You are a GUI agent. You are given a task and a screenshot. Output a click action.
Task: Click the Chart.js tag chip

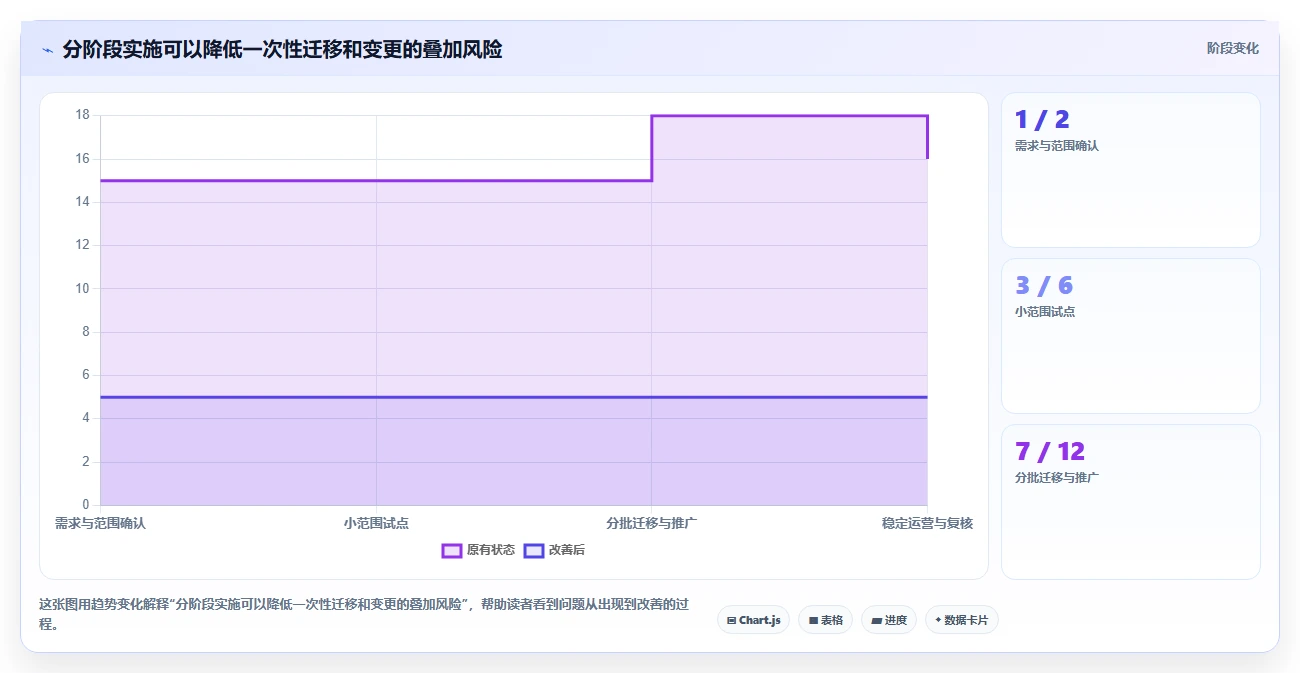[753, 620]
